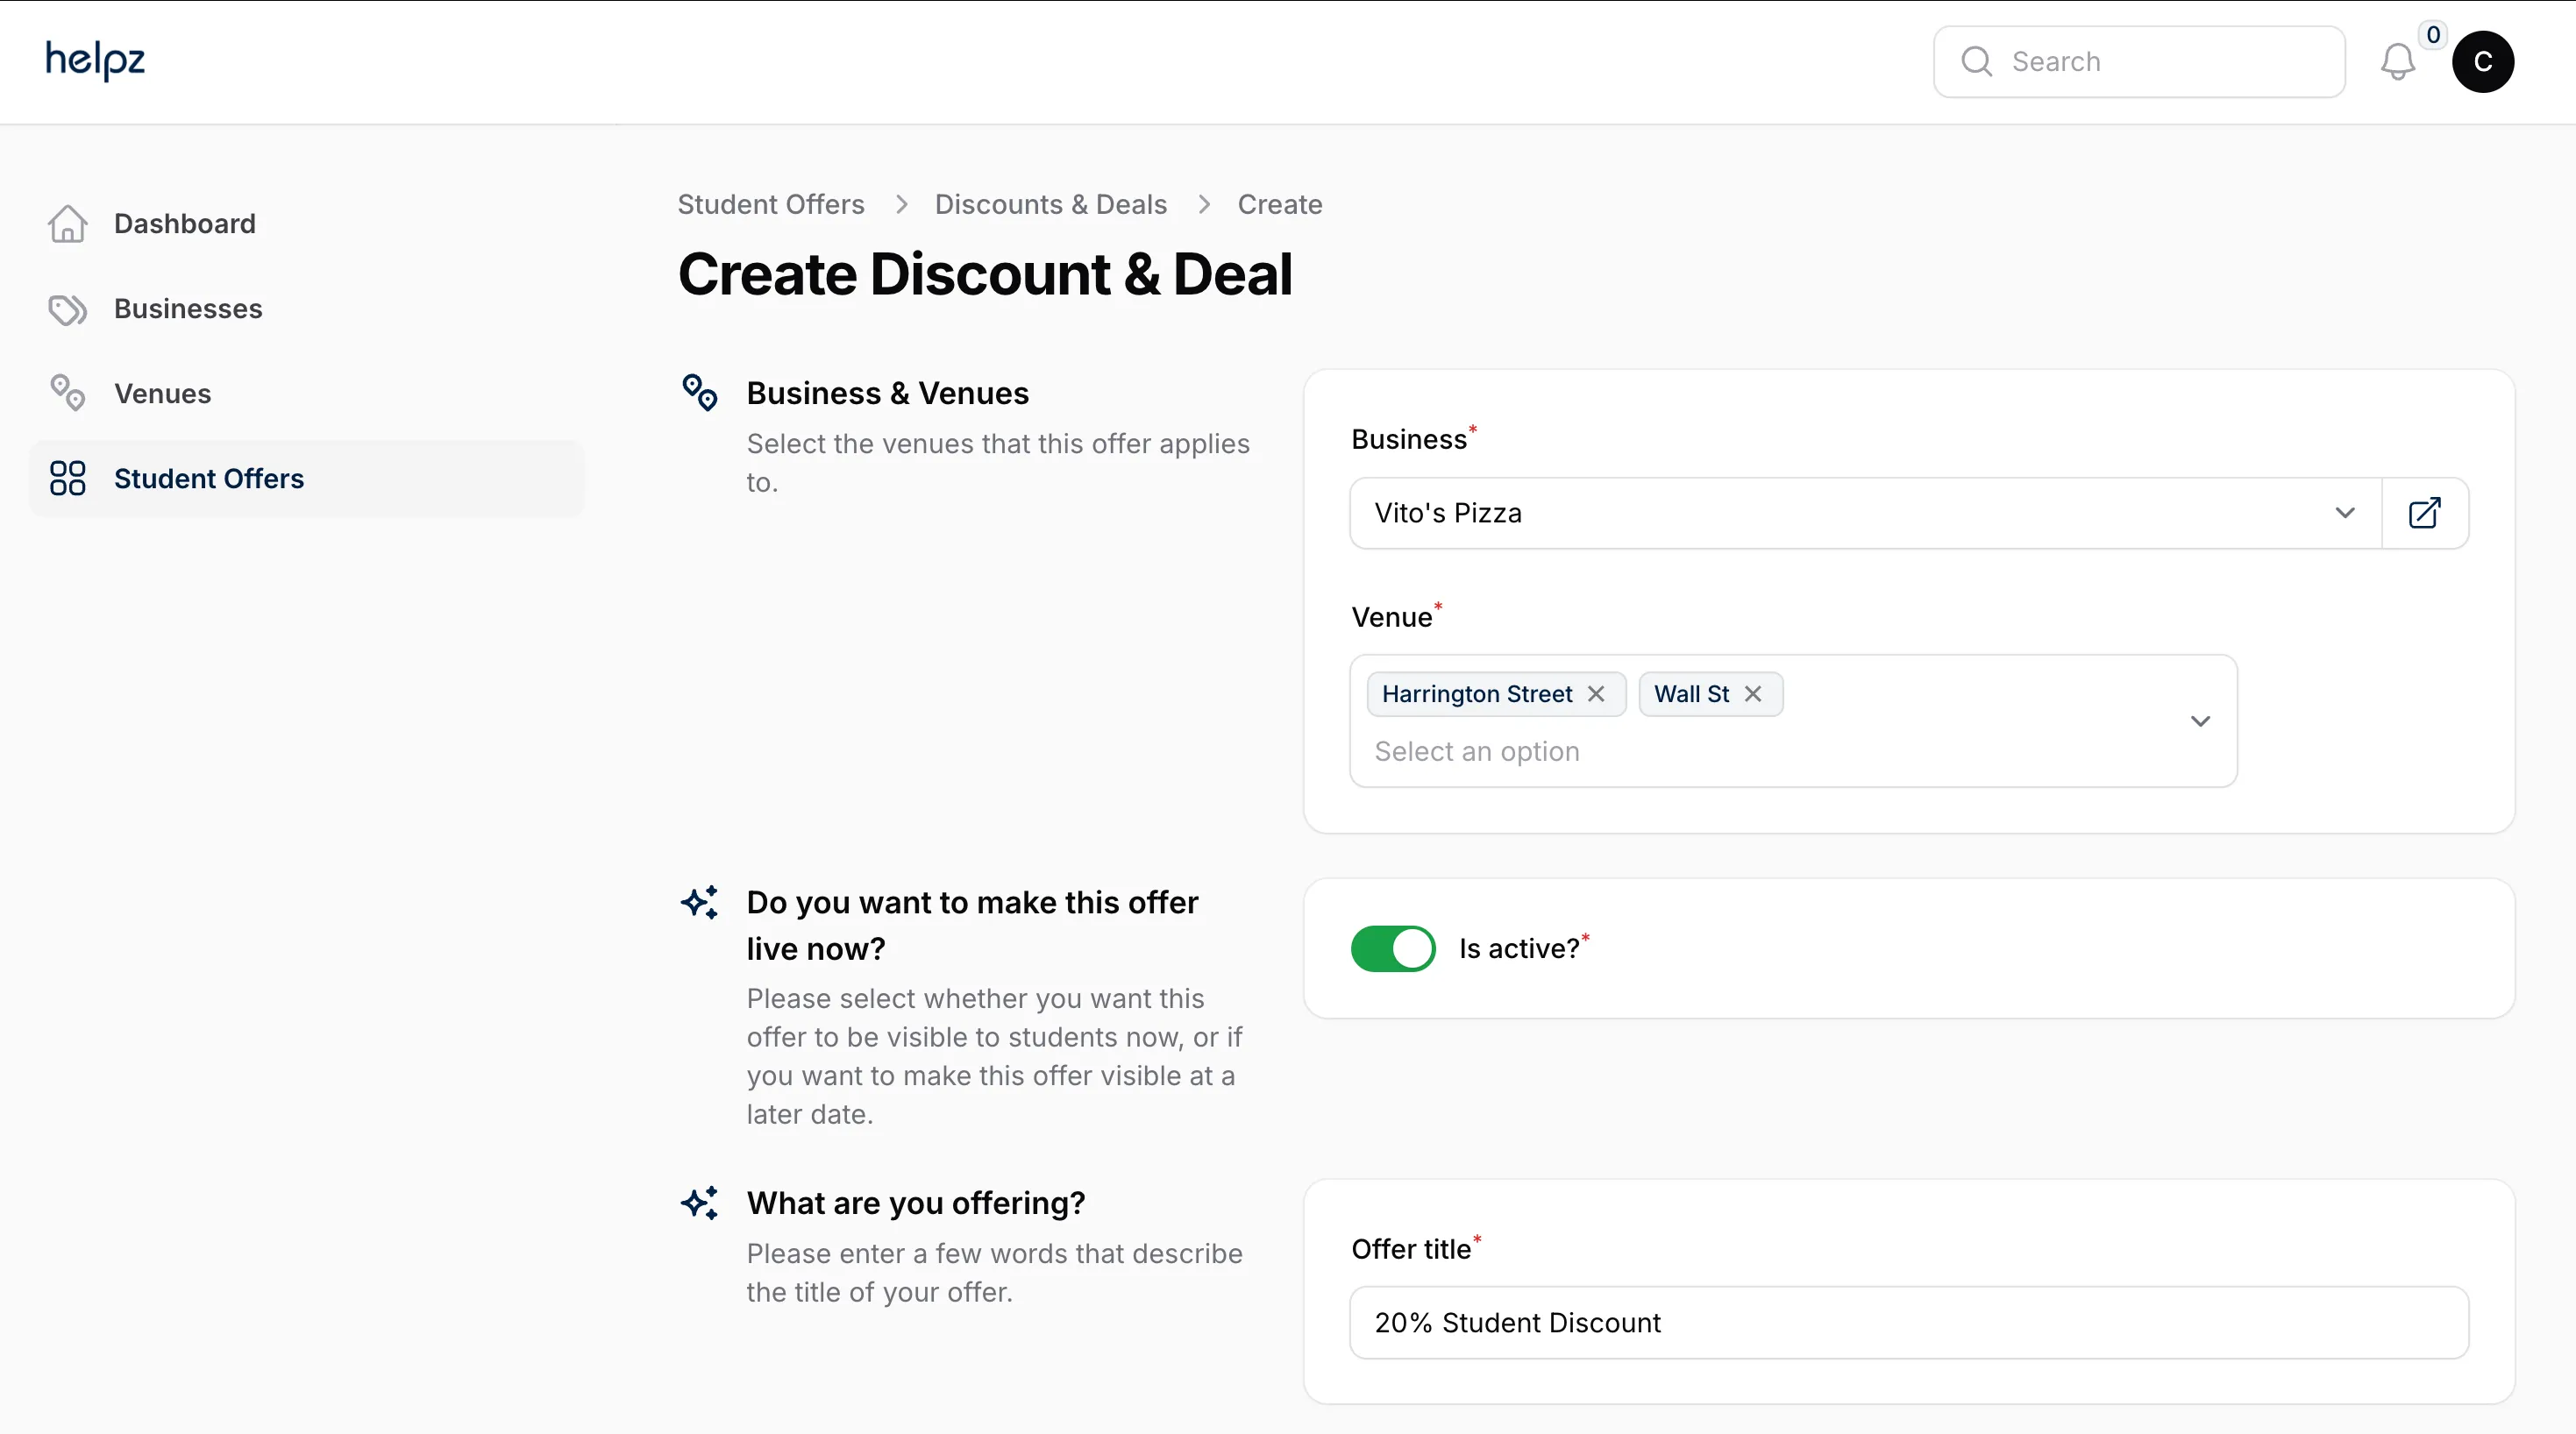Click the search magnifier icon
Image resolution: width=2576 pixels, height=1434 pixels.
coord(1976,62)
